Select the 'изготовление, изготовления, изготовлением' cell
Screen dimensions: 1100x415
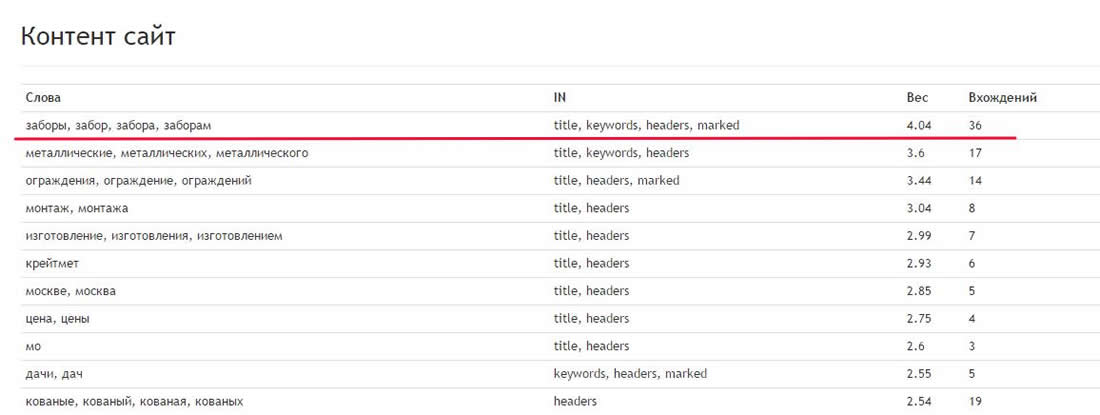154,236
